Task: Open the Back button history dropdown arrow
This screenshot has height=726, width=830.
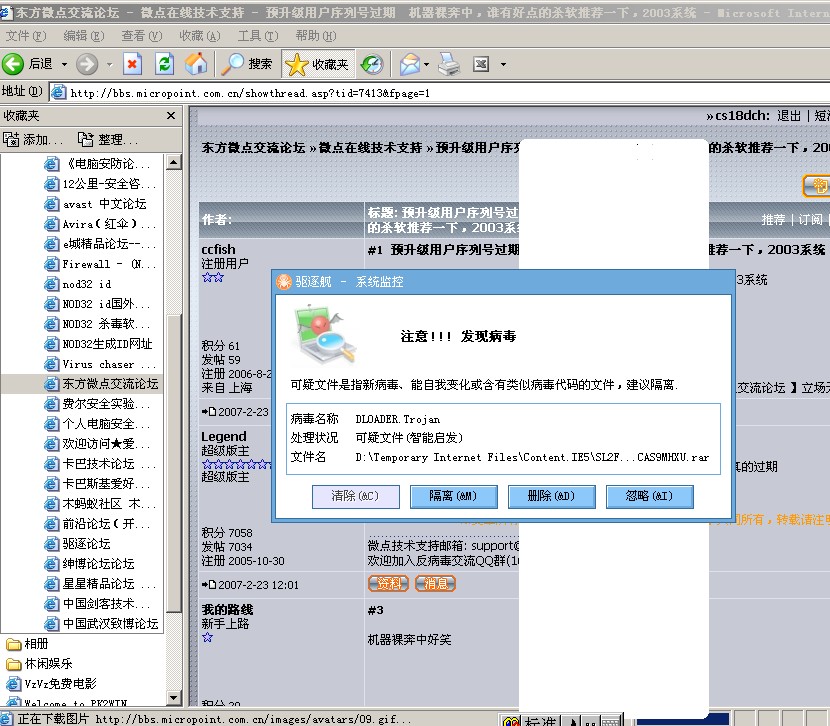Action: (x=64, y=65)
